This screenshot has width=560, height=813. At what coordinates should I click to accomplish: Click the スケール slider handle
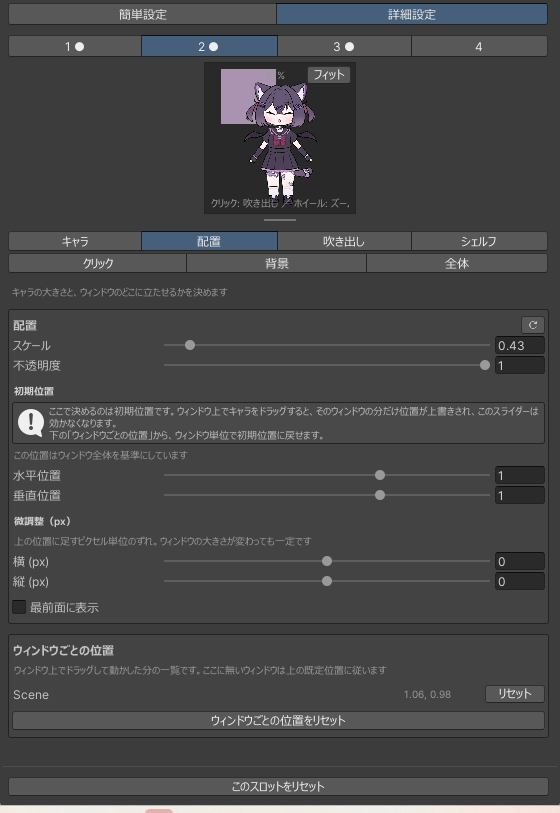(x=190, y=345)
